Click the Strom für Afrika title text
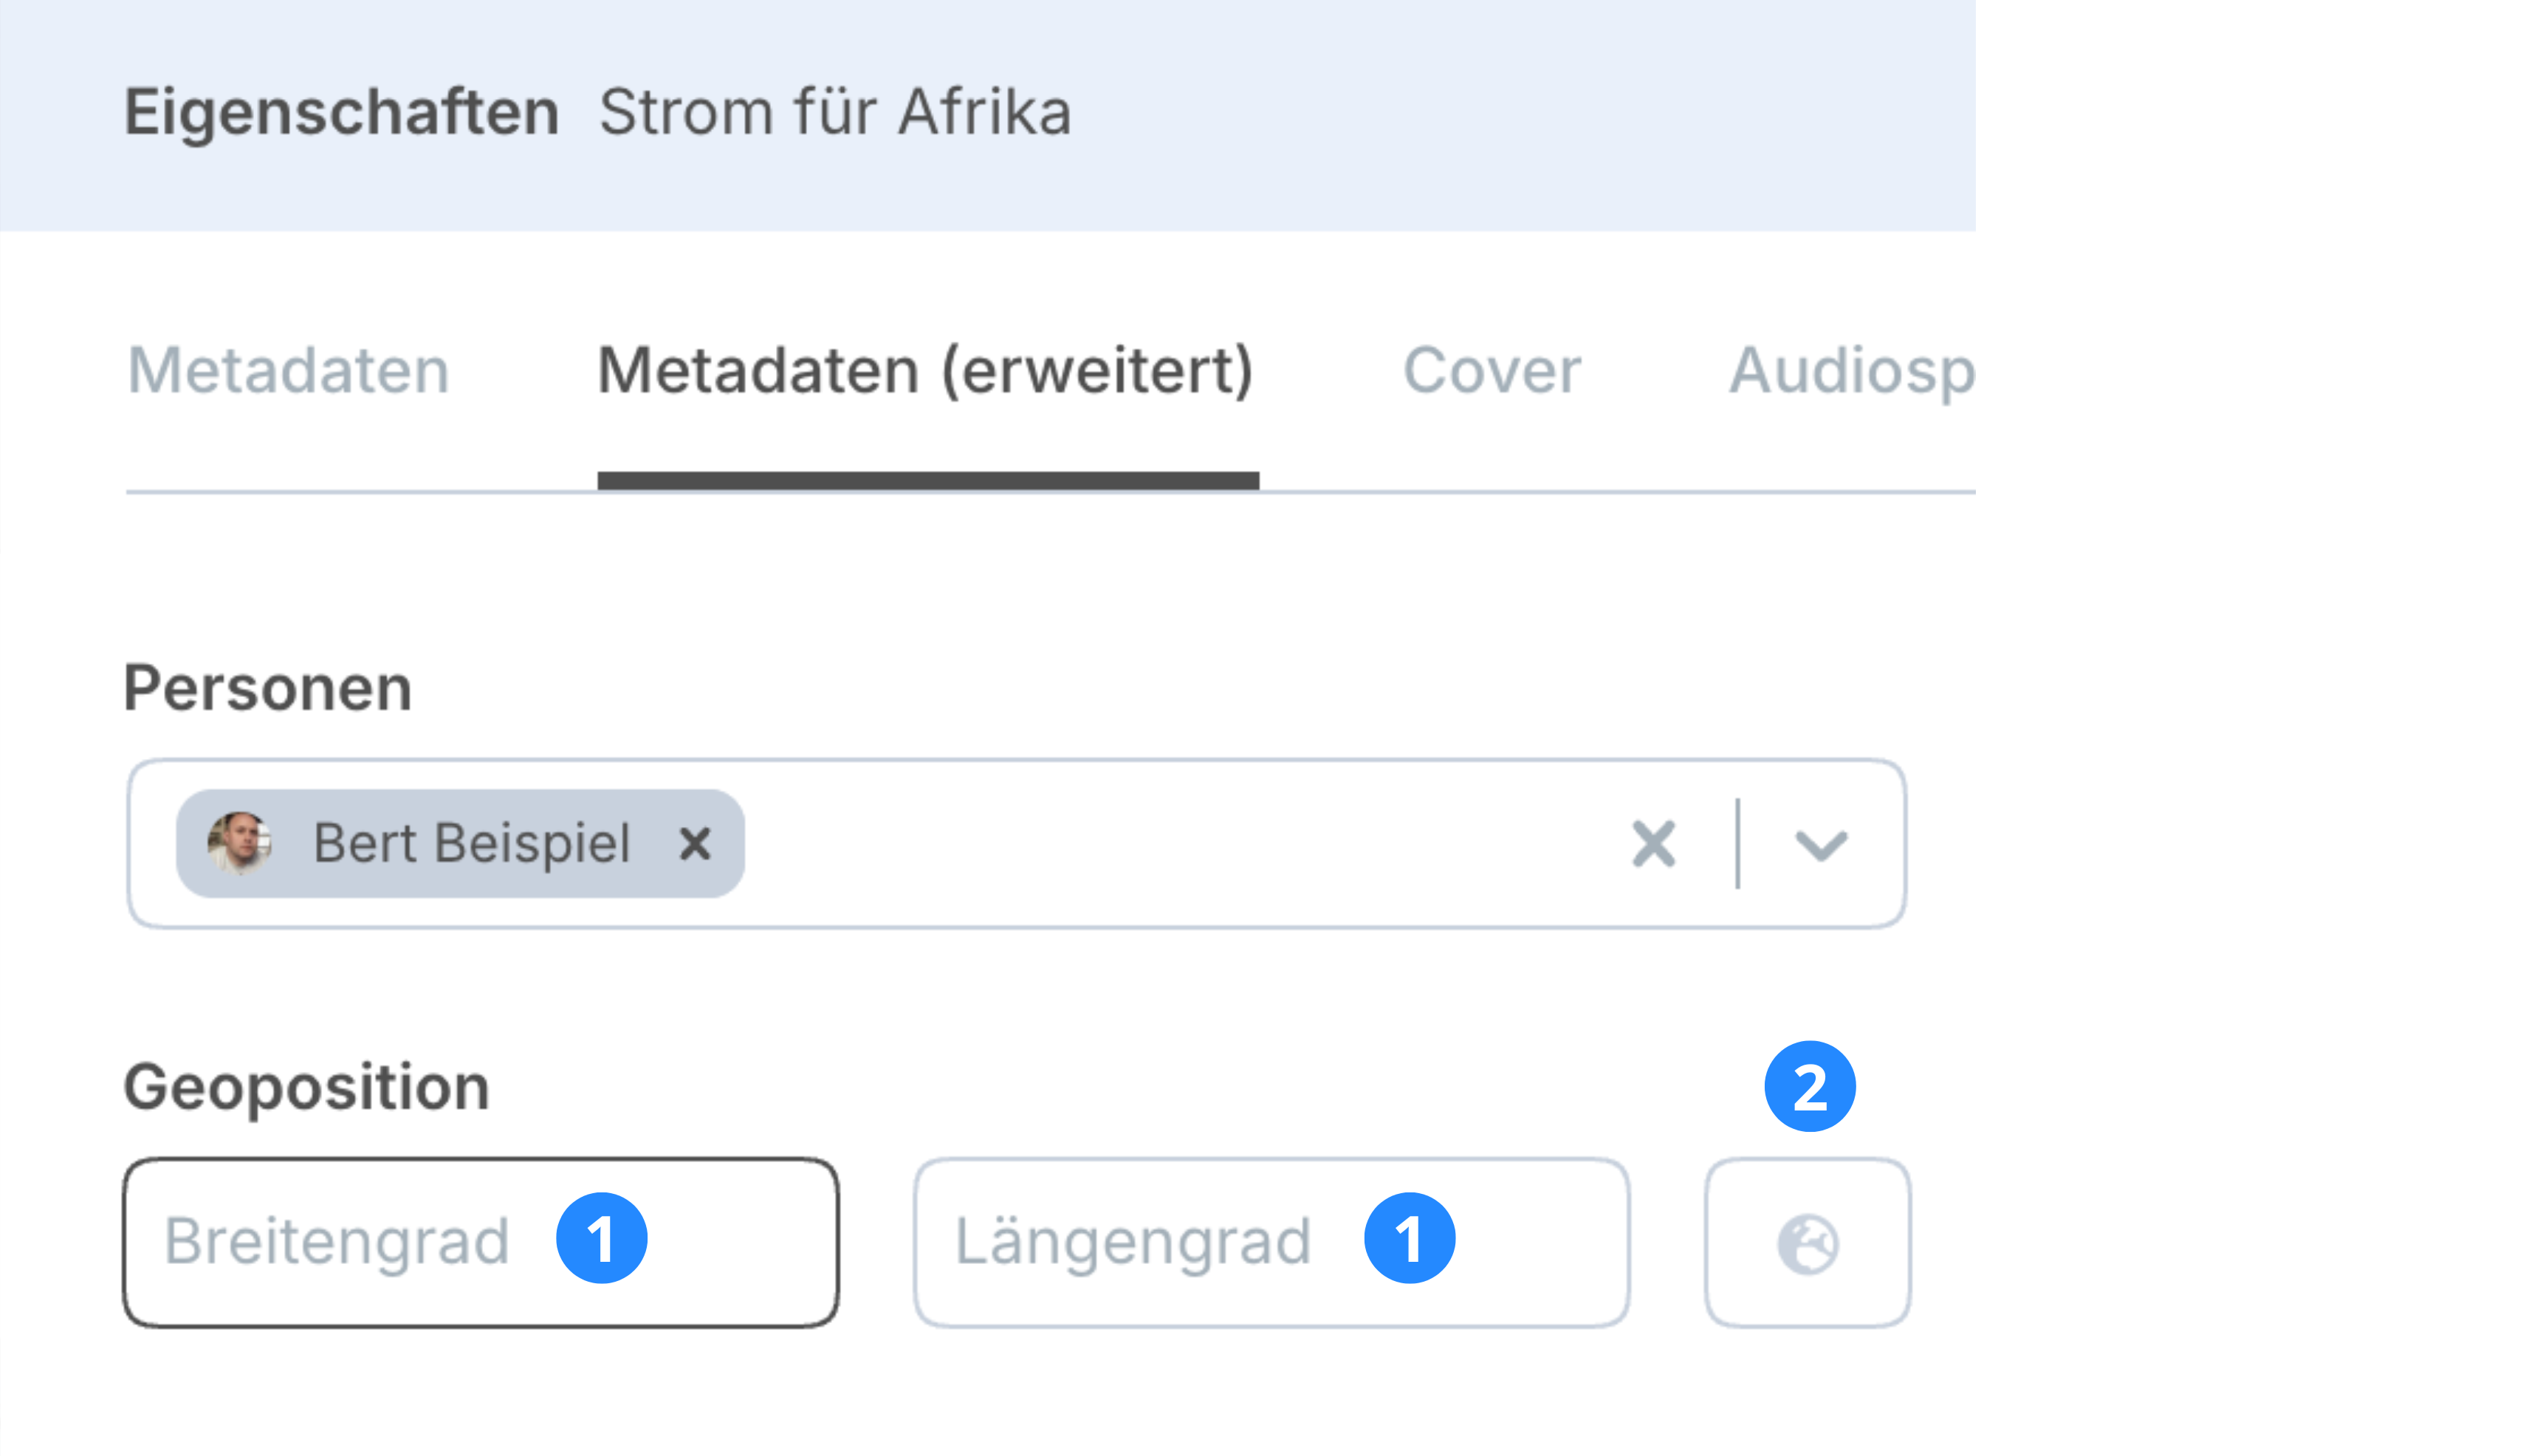Screen dimensions: 2540x1456 [x=835, y=111]
